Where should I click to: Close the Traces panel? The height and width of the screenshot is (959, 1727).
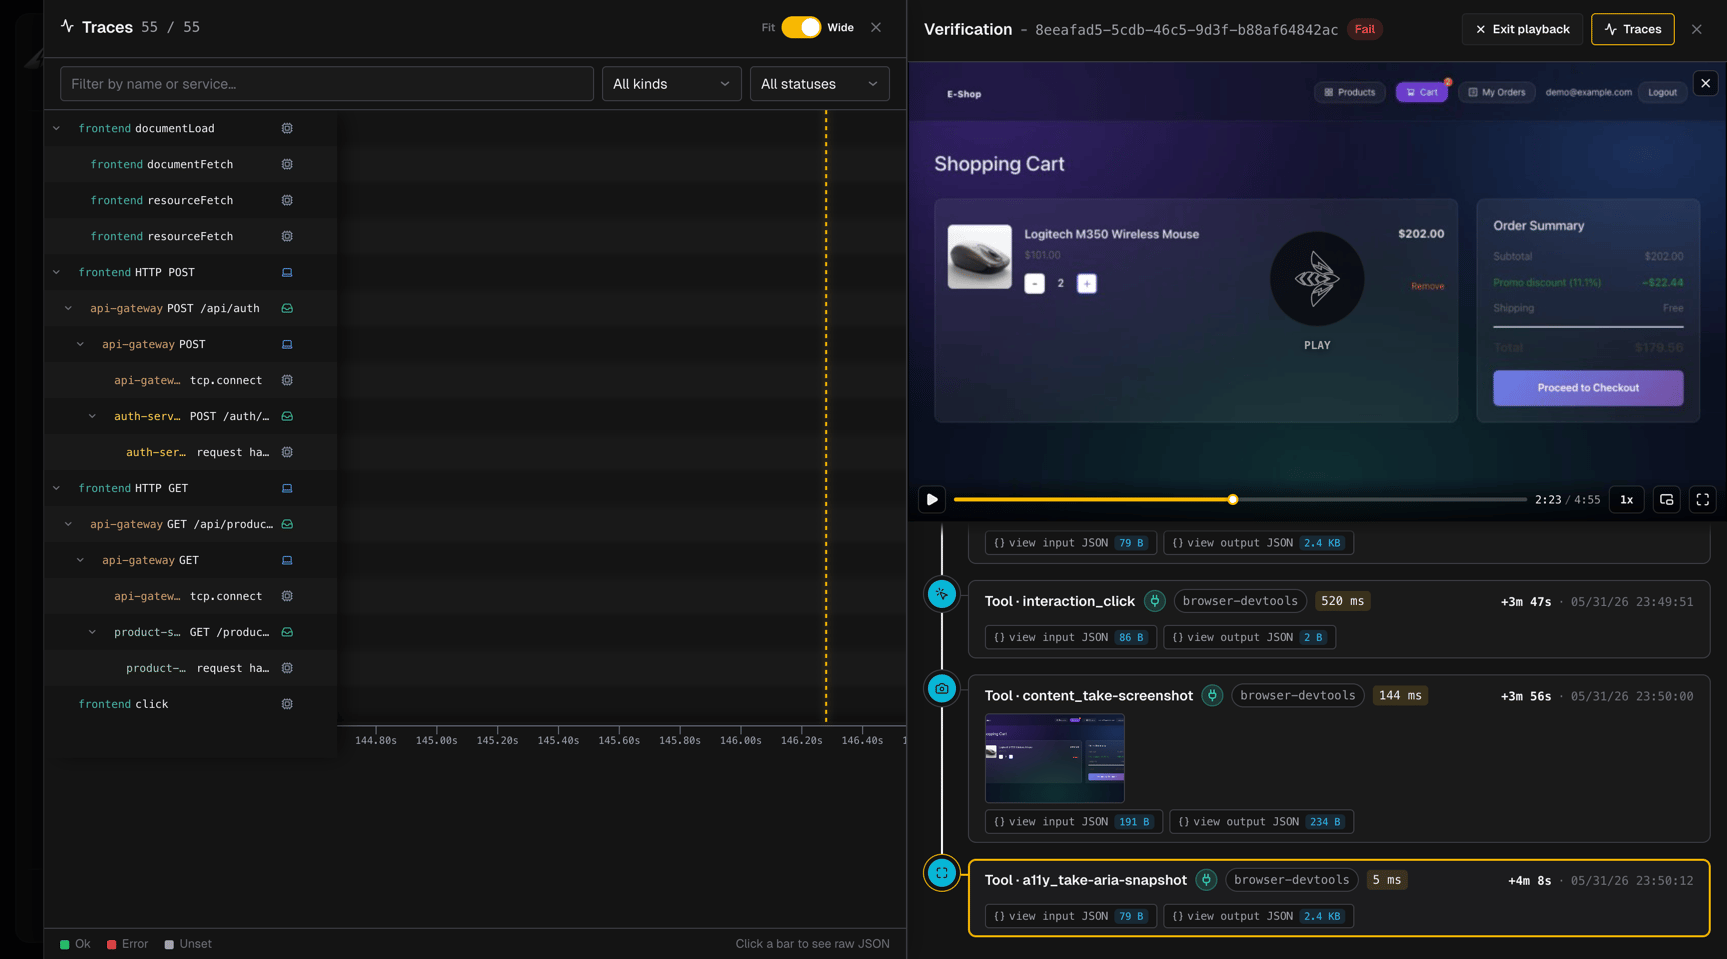tap(876, 27)
